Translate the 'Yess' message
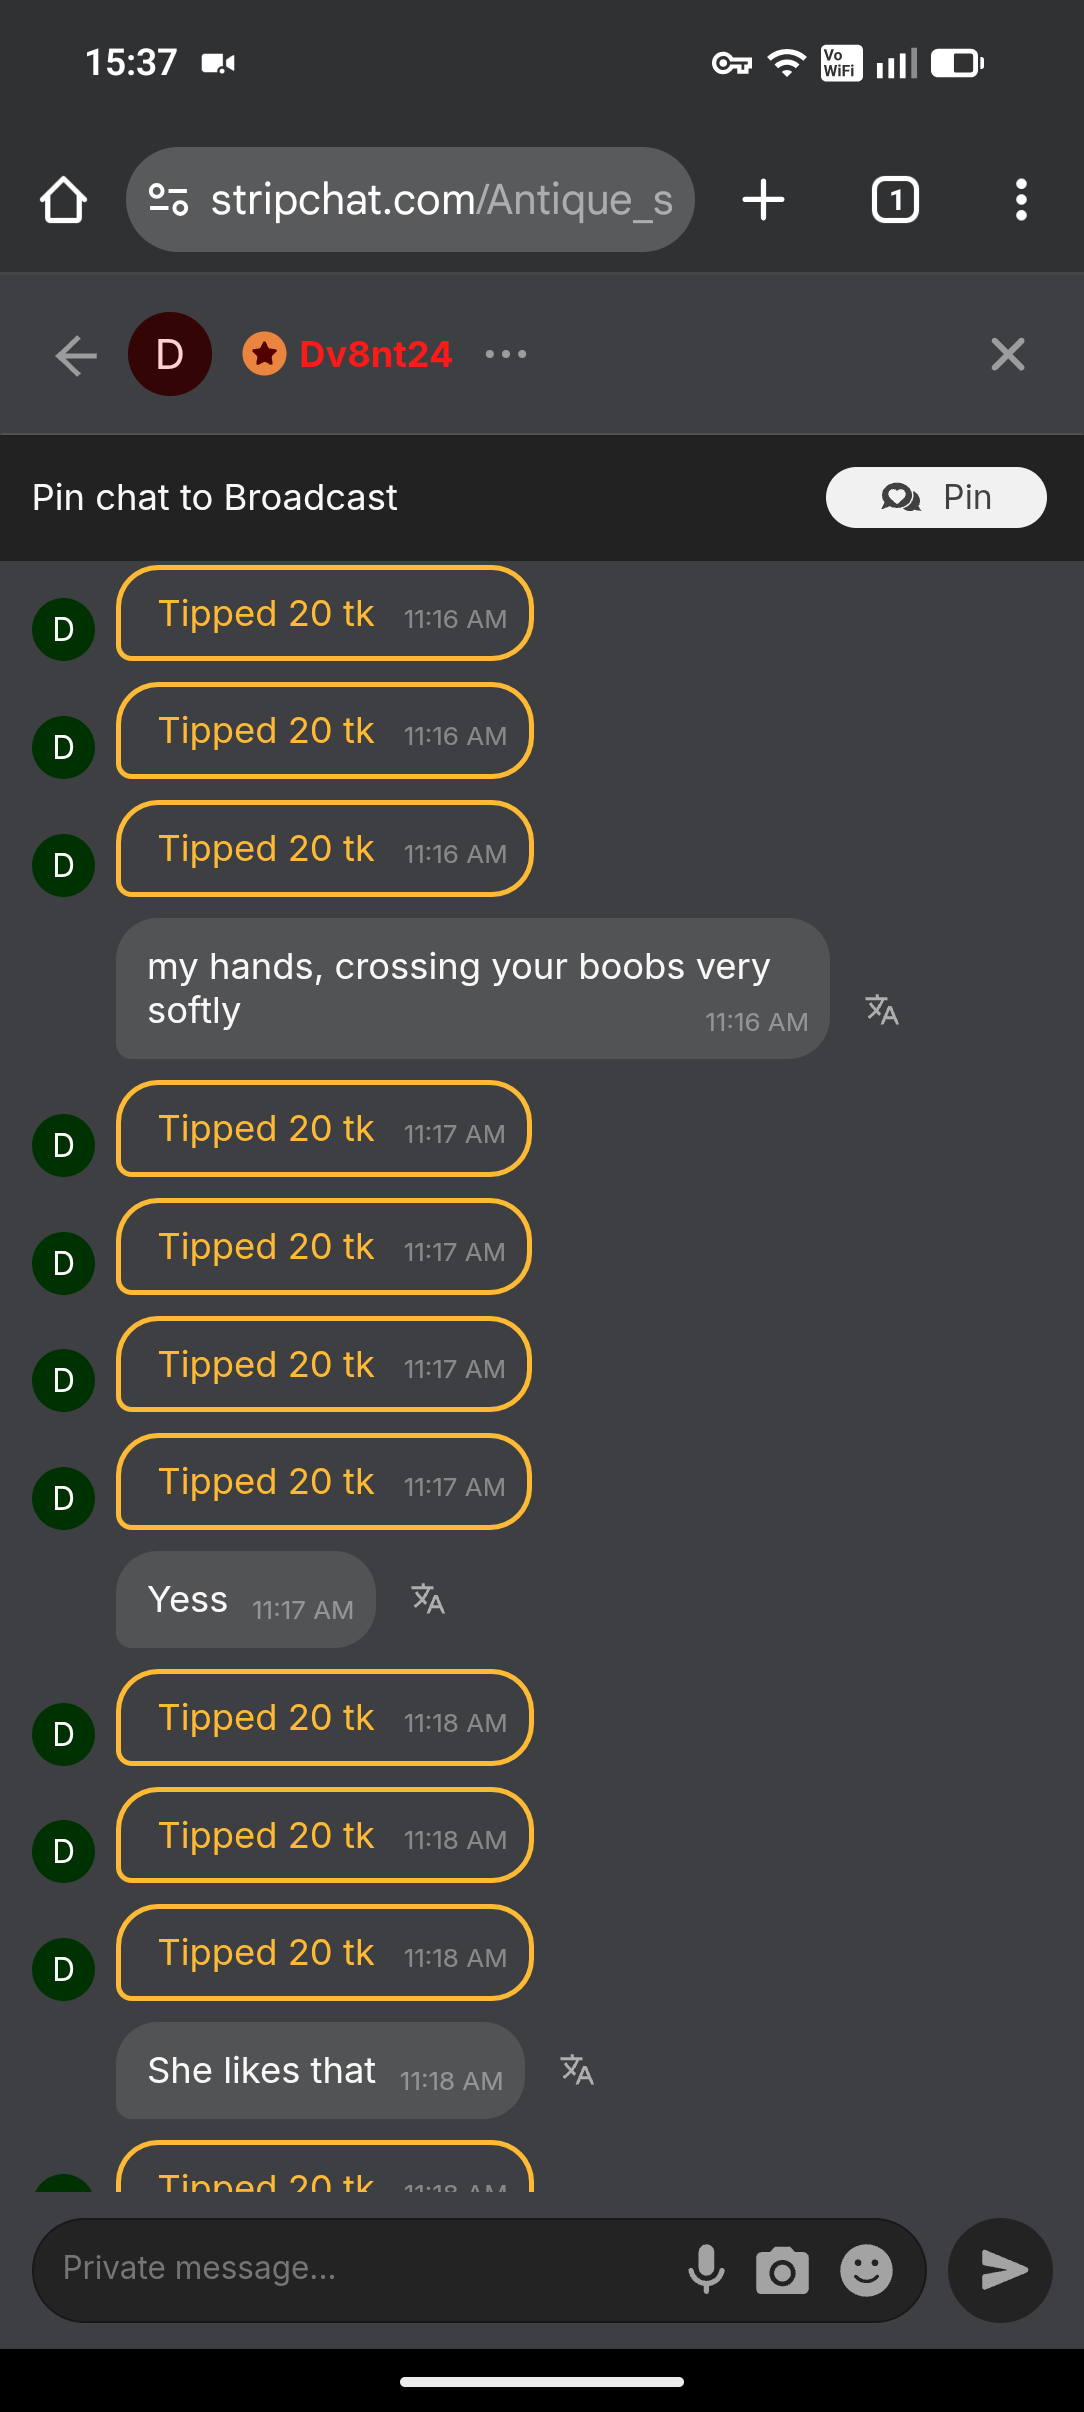 pyautogui.click(x=428, y=1599)
